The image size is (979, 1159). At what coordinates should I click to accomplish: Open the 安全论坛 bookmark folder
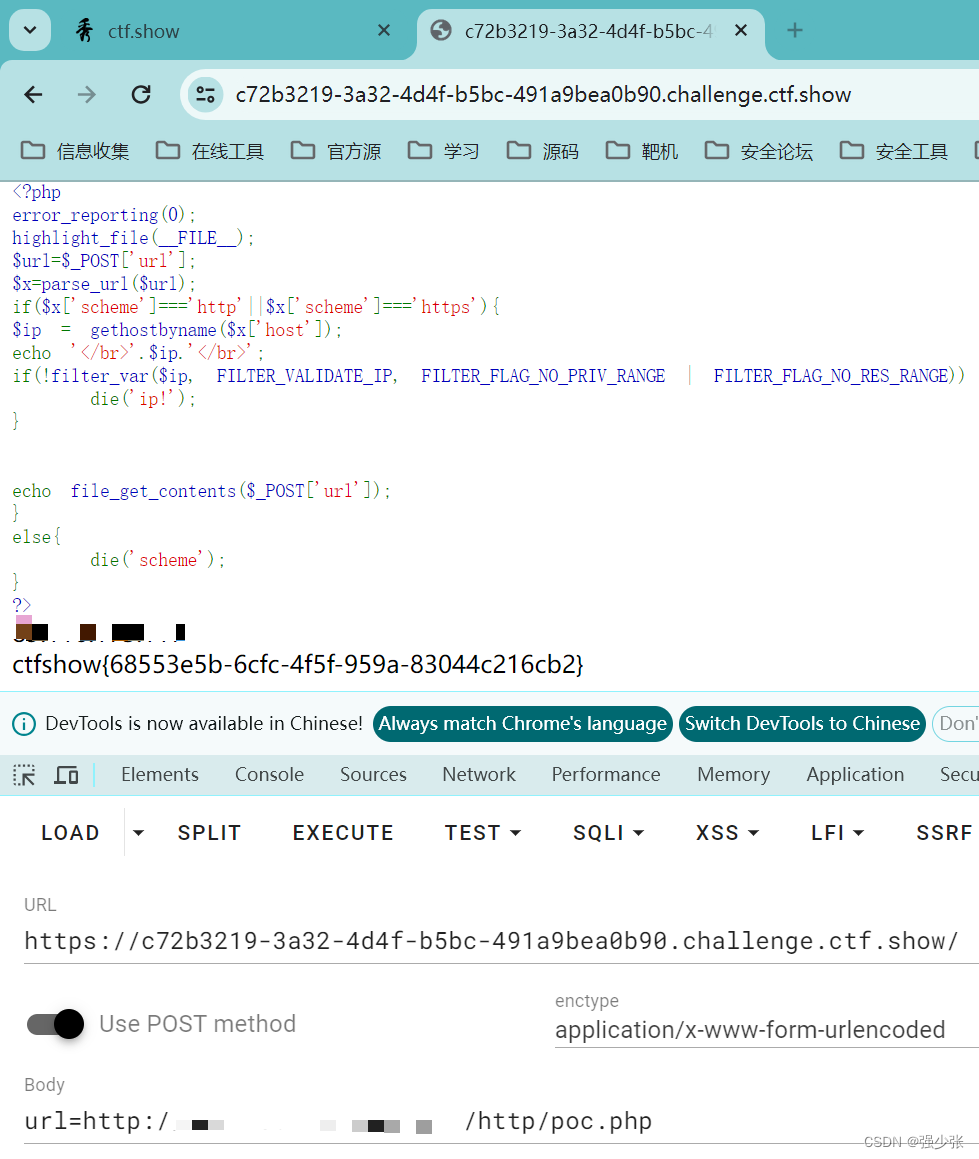coord(759,152)
